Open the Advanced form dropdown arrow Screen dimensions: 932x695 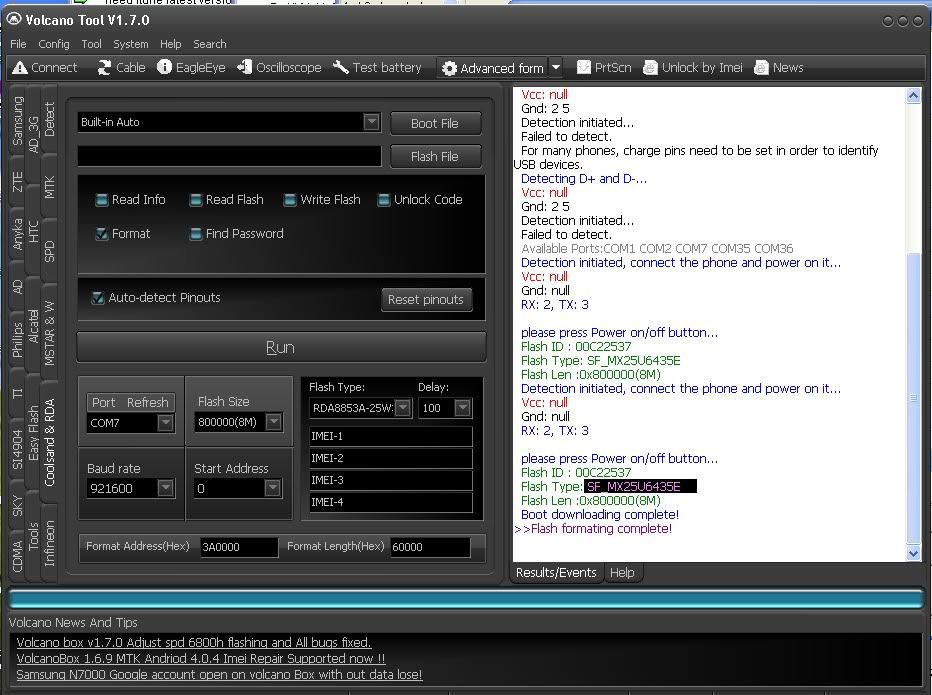pos(556,68)
